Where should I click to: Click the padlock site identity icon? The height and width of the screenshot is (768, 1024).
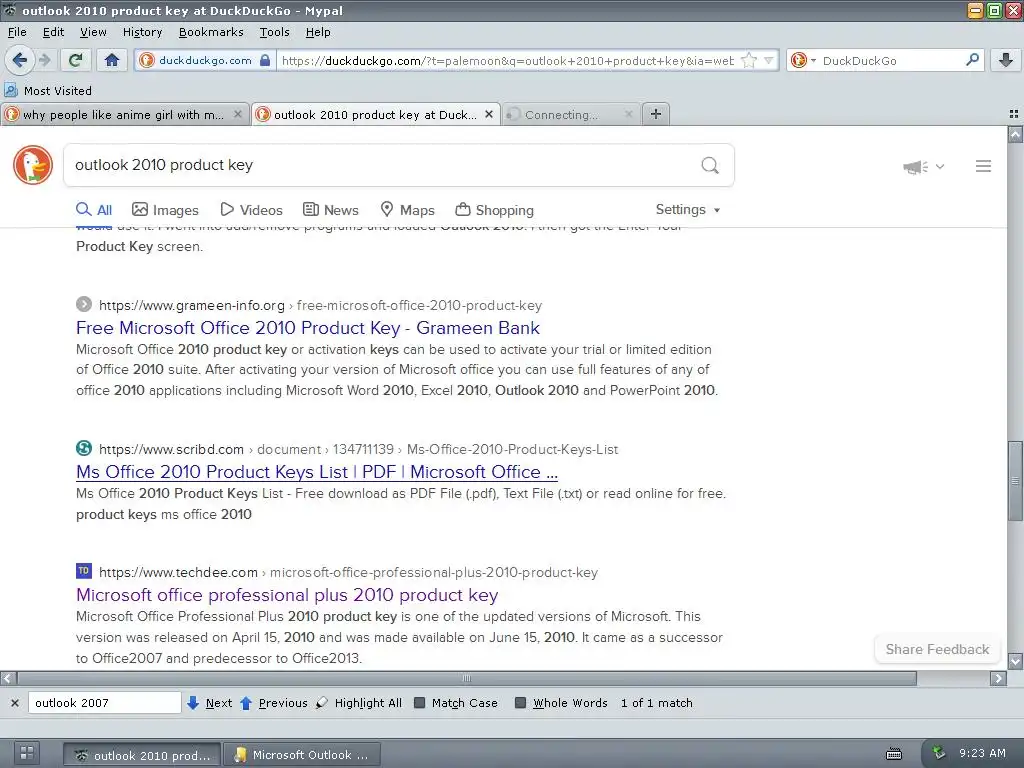point(264,60)
